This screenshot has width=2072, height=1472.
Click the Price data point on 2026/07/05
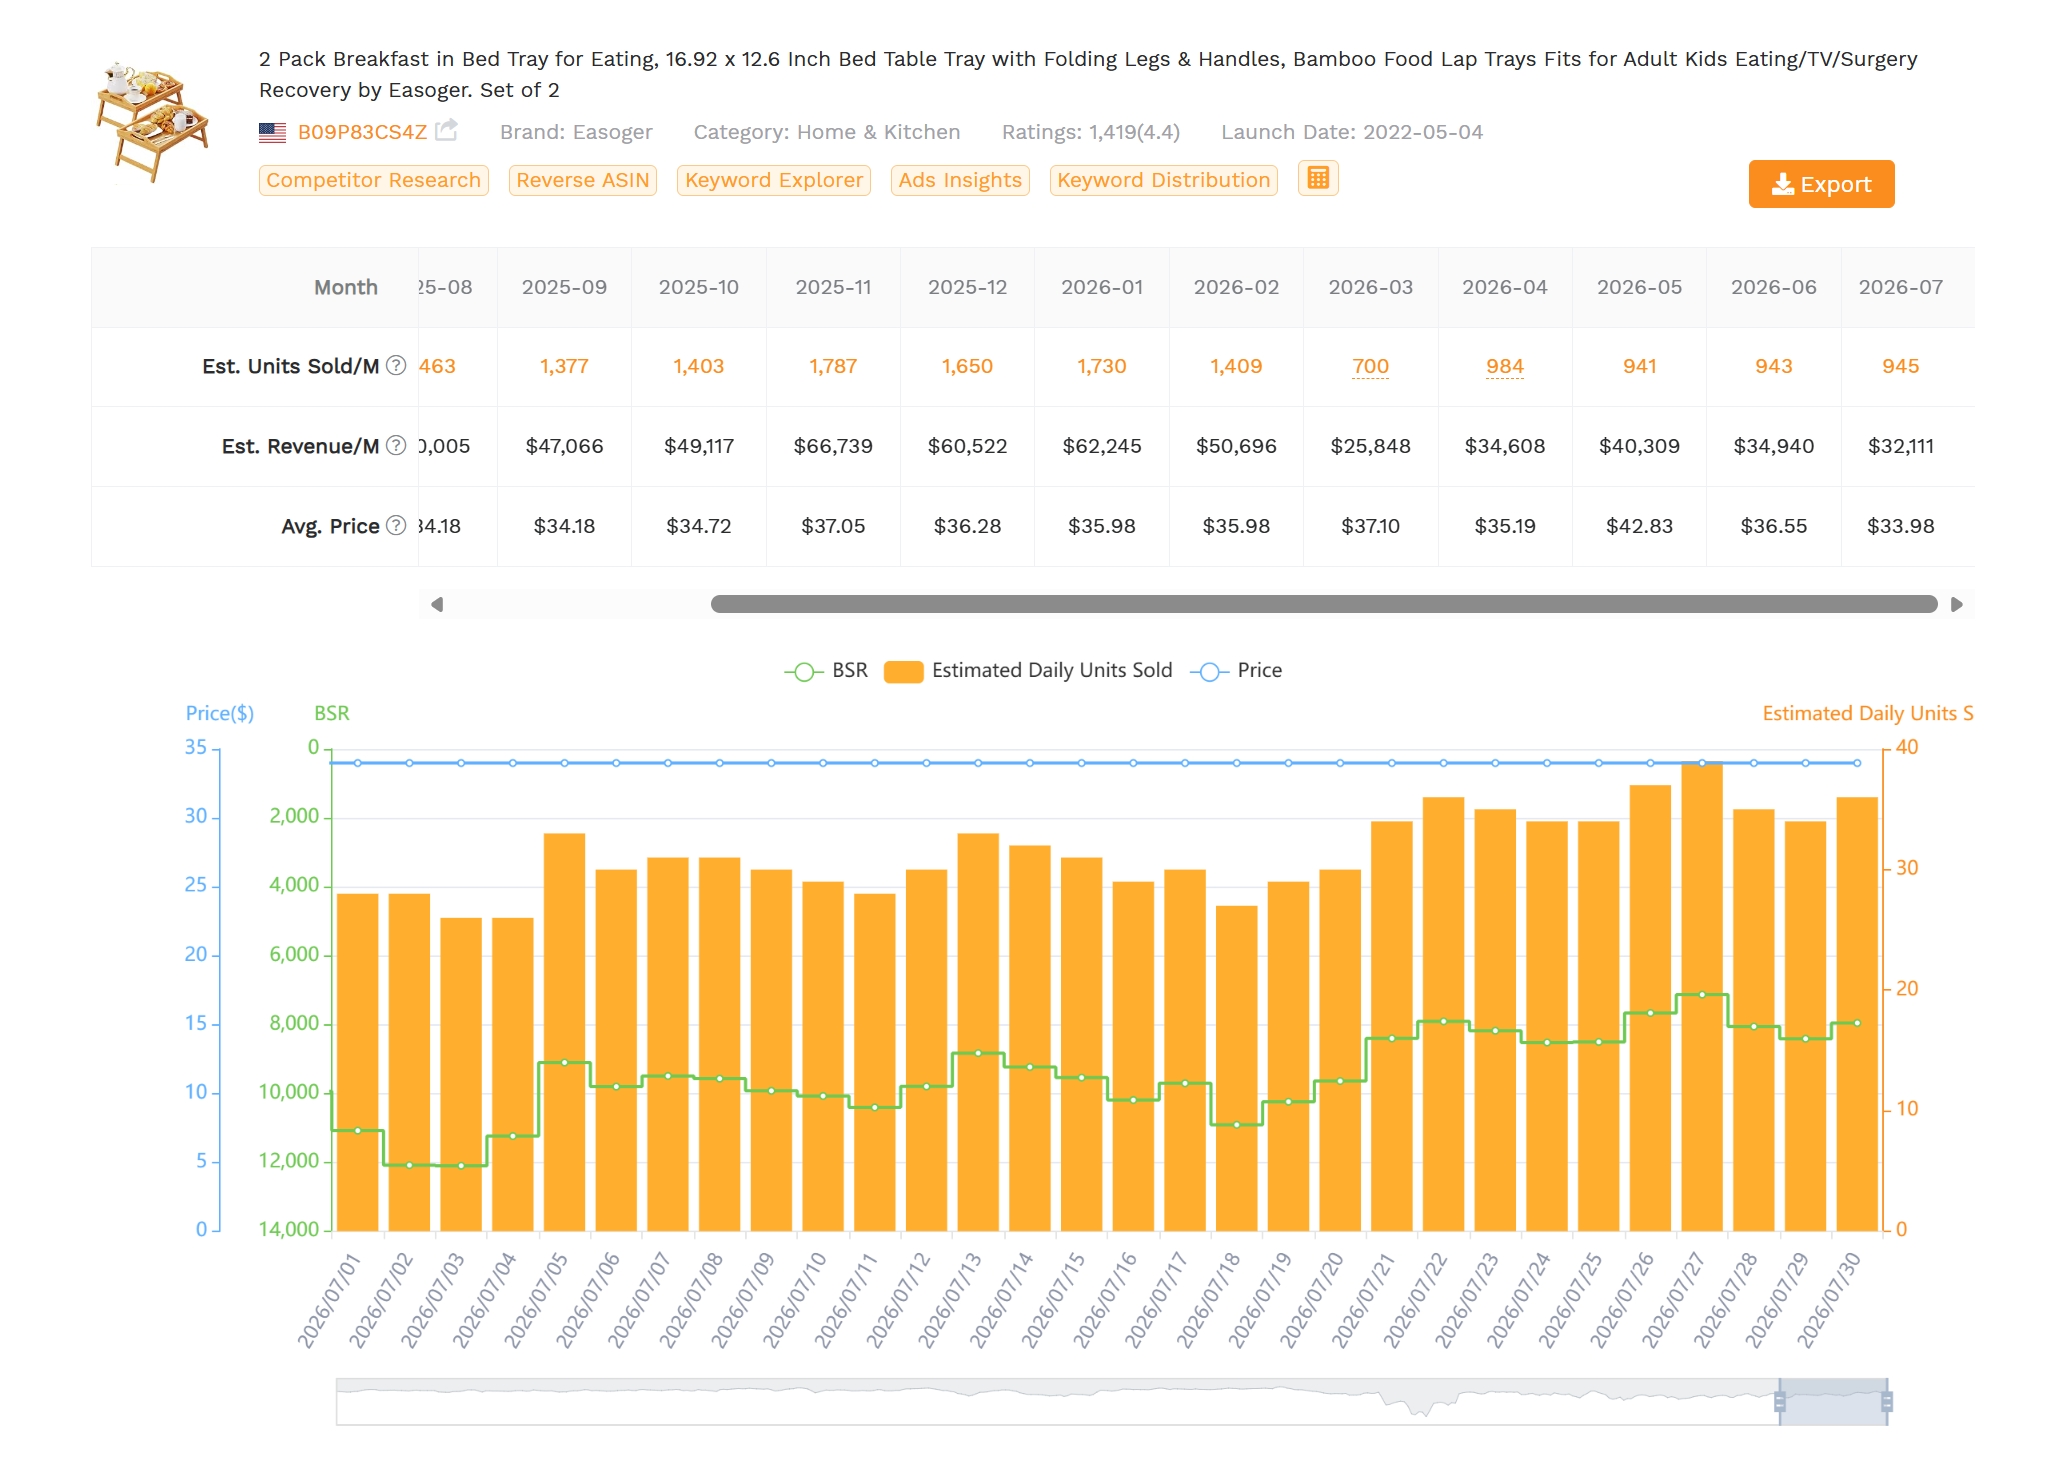pyautogui.click(x=564, y=763)
